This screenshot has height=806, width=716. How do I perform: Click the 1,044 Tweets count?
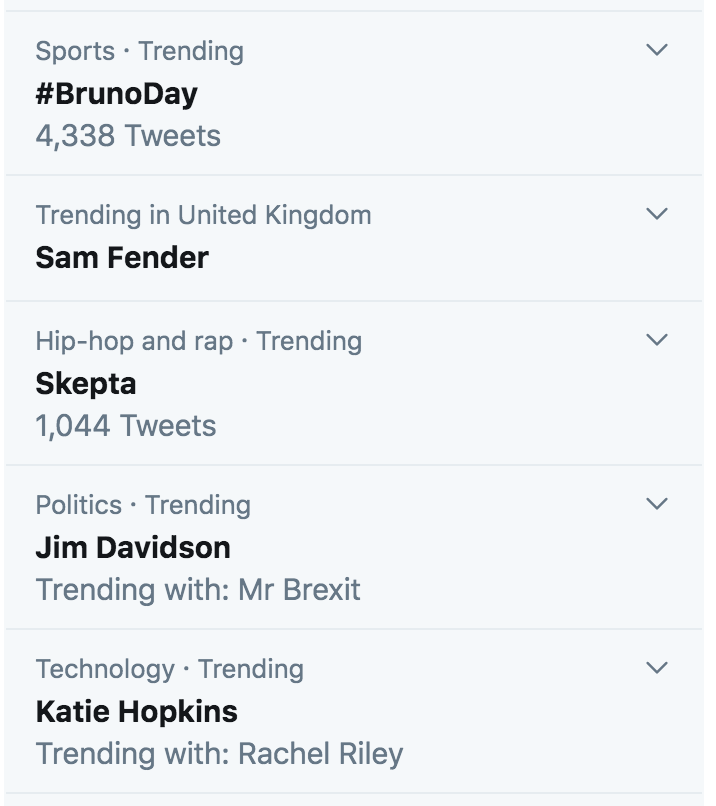126,426
